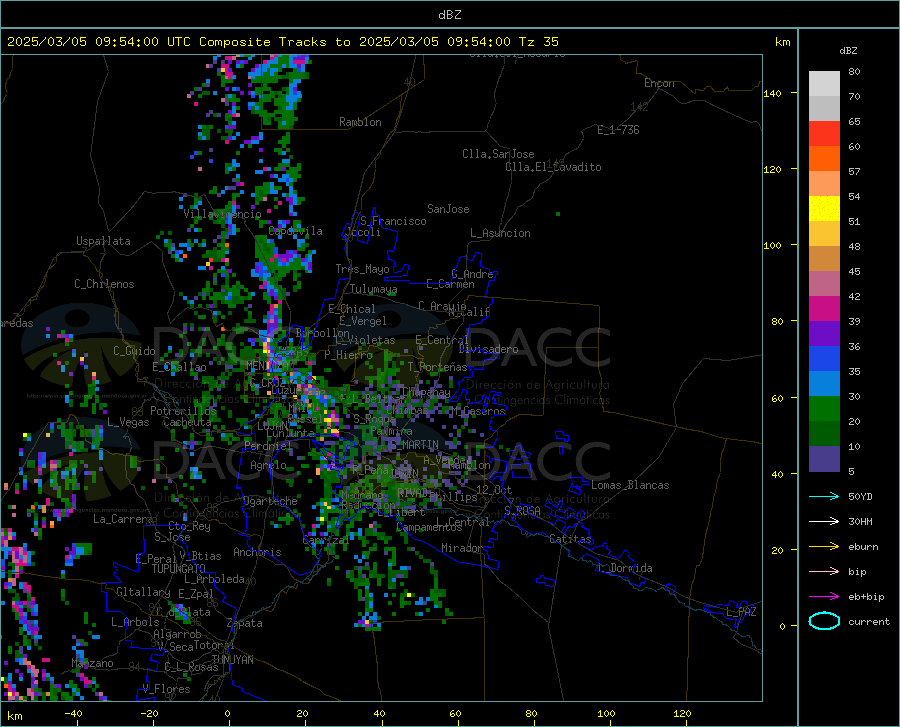Screen dimensions: 900x727
Task: Click the magenta eb+bip arrow in the legend
Action: tap(824, 597)
